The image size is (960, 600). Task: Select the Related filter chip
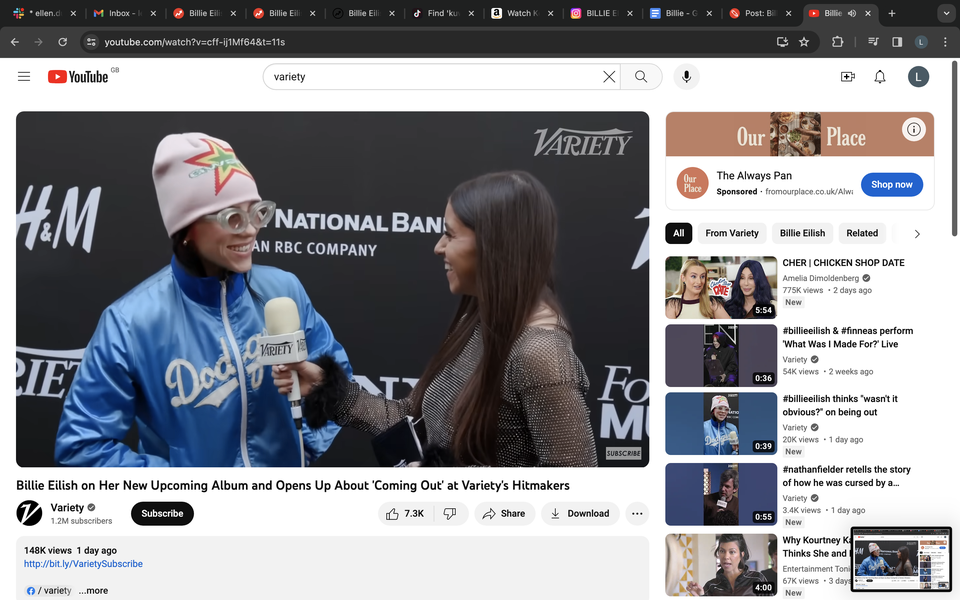coord(861,233)
